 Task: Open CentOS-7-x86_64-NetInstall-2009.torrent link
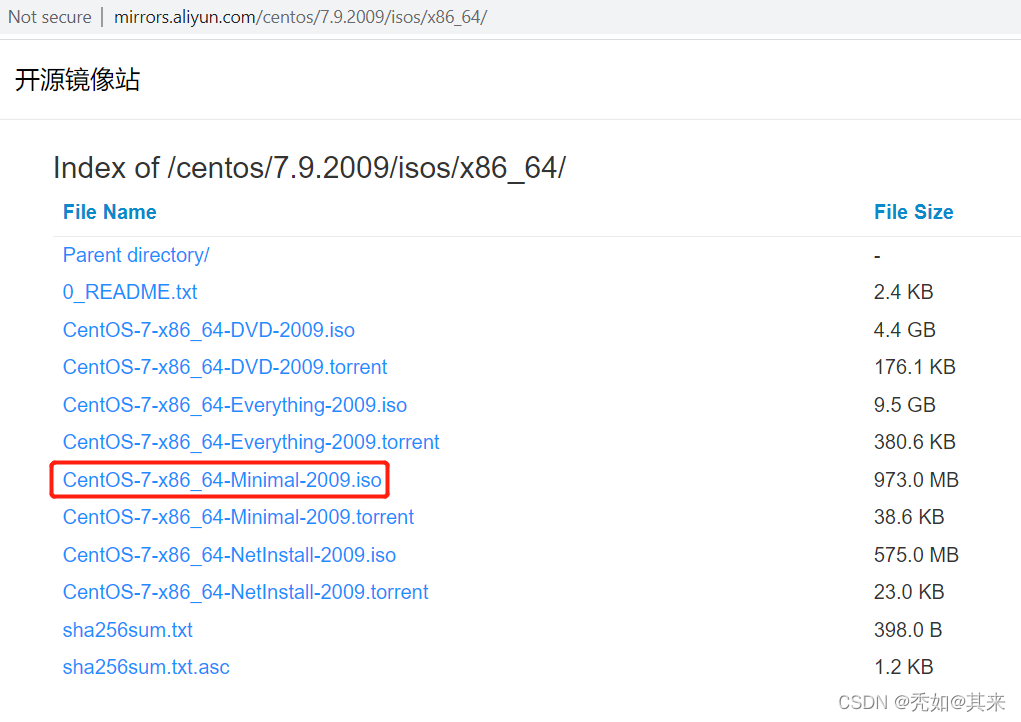pos(245,592)
